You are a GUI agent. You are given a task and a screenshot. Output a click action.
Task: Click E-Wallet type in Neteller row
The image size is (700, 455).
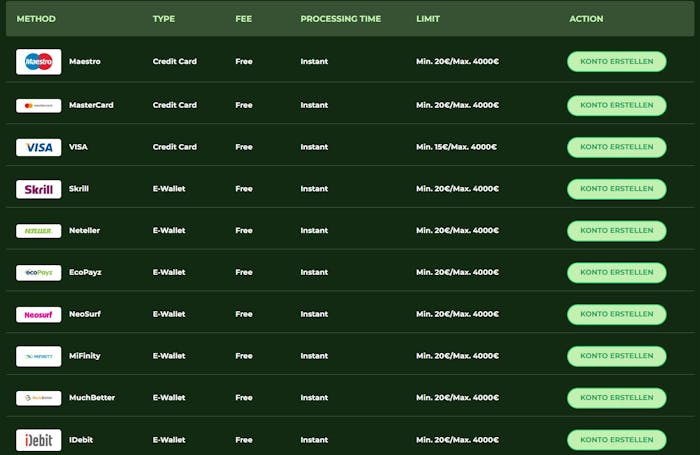click(x=169, y=231)
